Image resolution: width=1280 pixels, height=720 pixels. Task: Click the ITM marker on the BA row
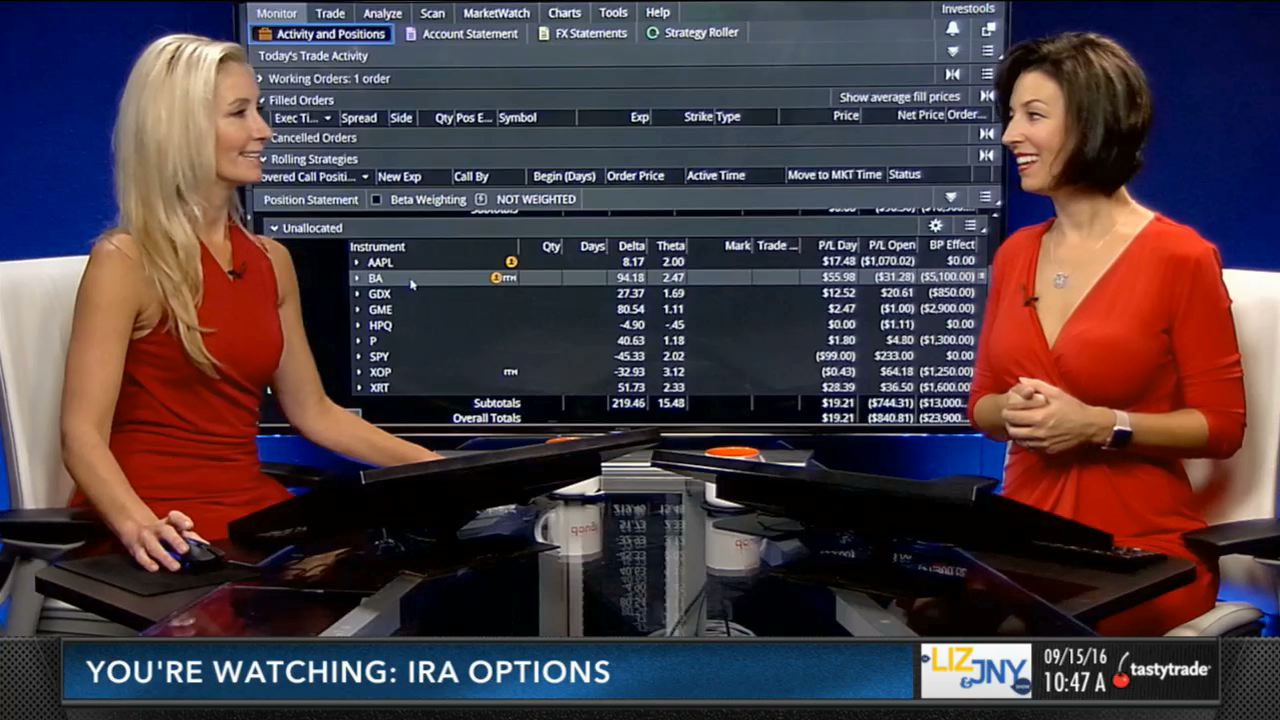[510, 278]
